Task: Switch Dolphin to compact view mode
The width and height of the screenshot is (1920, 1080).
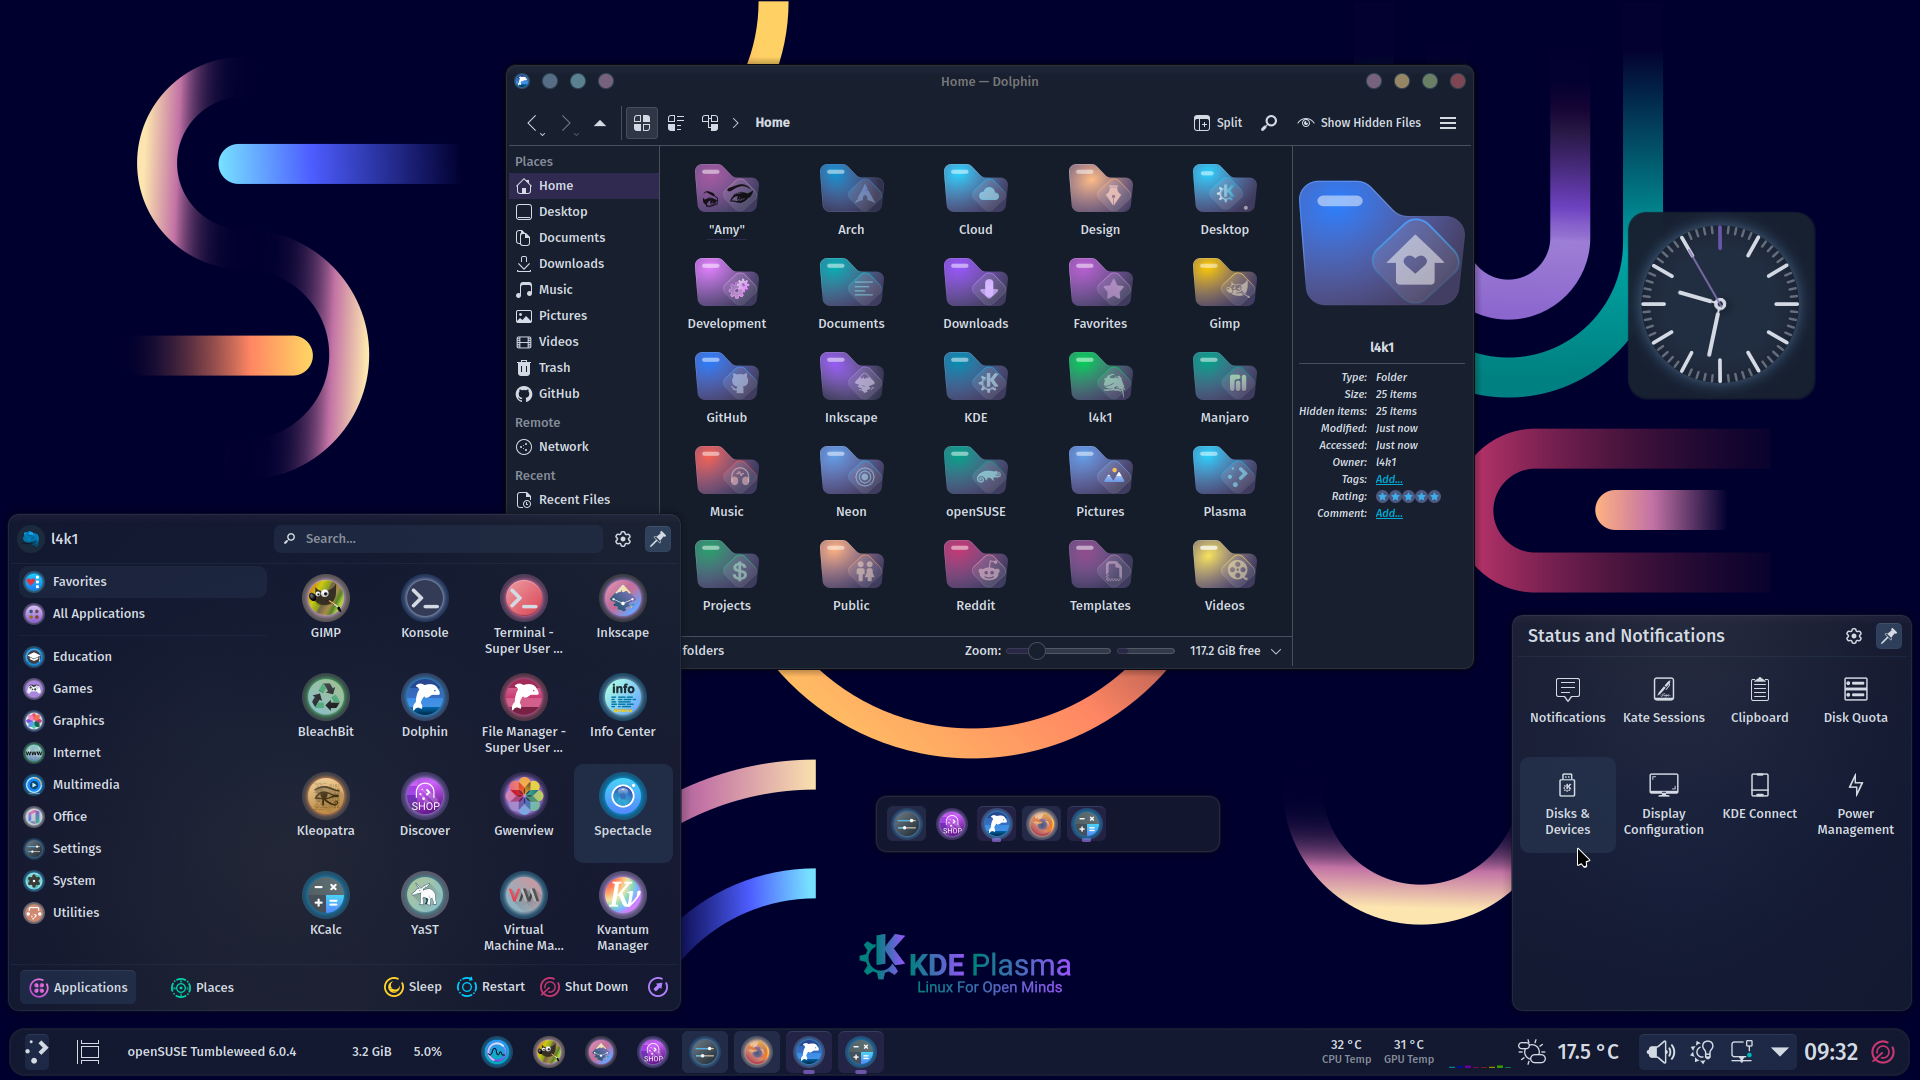Action: [676, 122]
